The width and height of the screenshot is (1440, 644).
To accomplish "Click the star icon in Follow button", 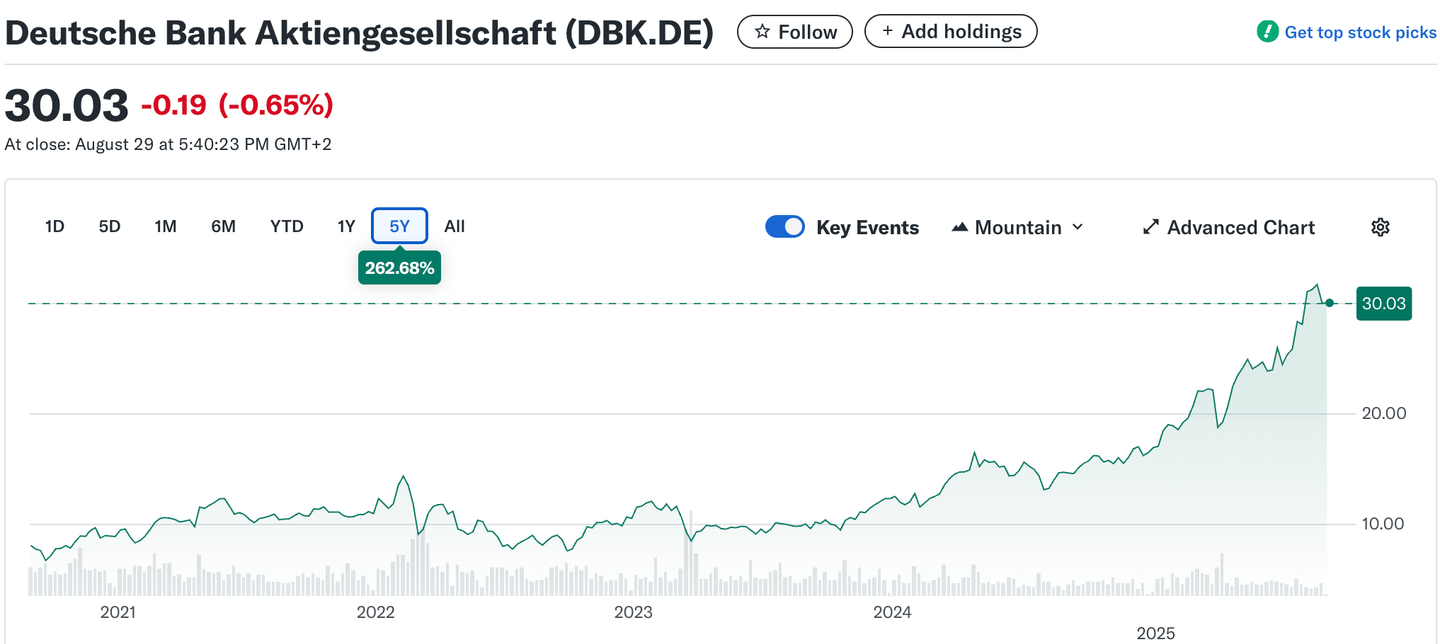I will click(762, 32).
